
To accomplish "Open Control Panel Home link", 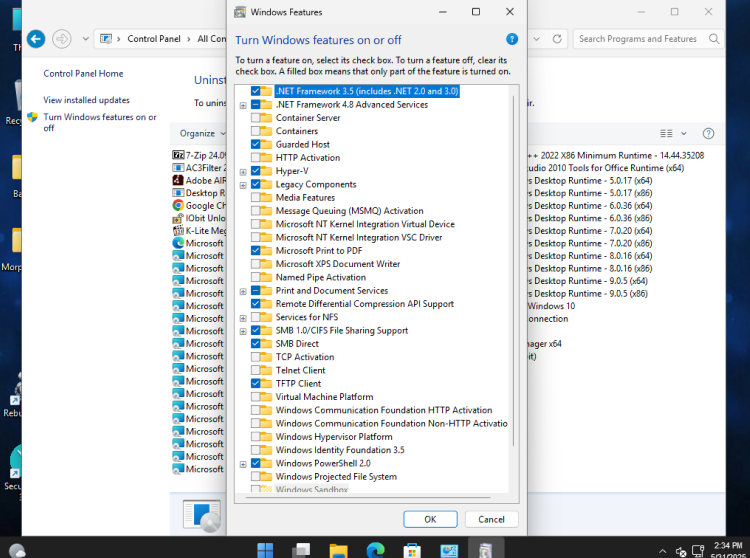I will [x=83, y=74].
